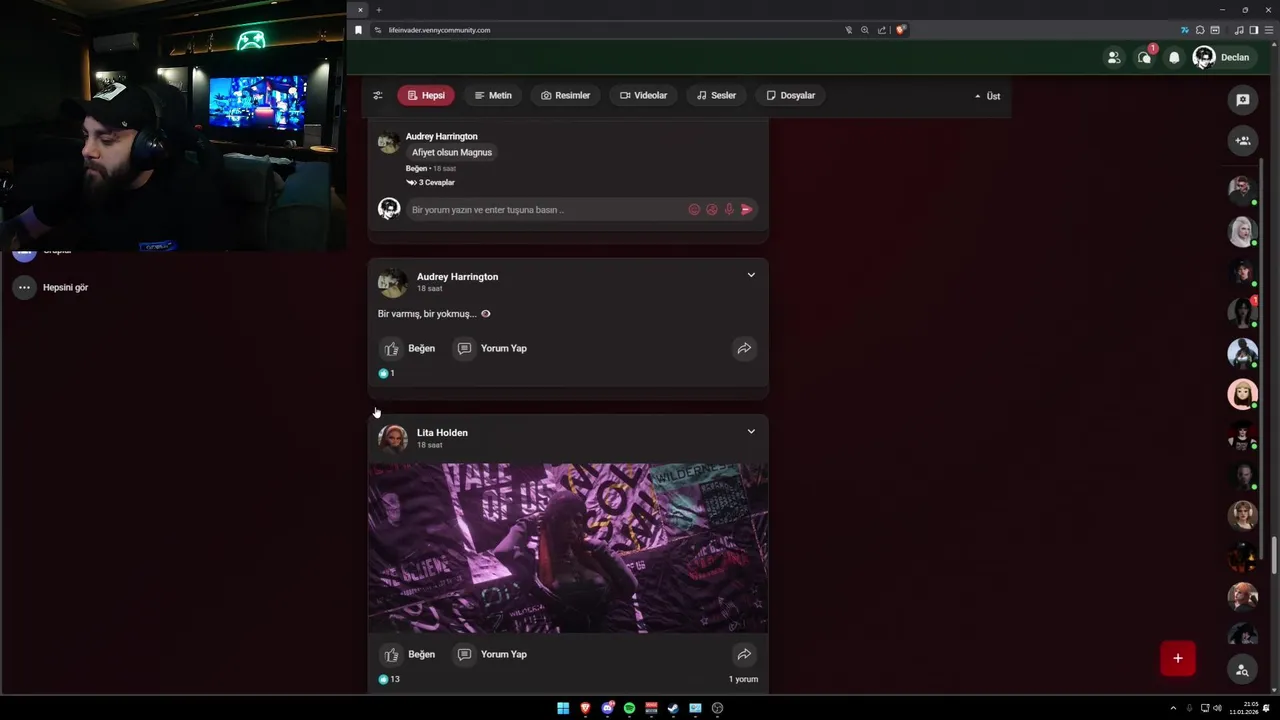
Task: Attach image to the comment
Action: tap(712, 210)
